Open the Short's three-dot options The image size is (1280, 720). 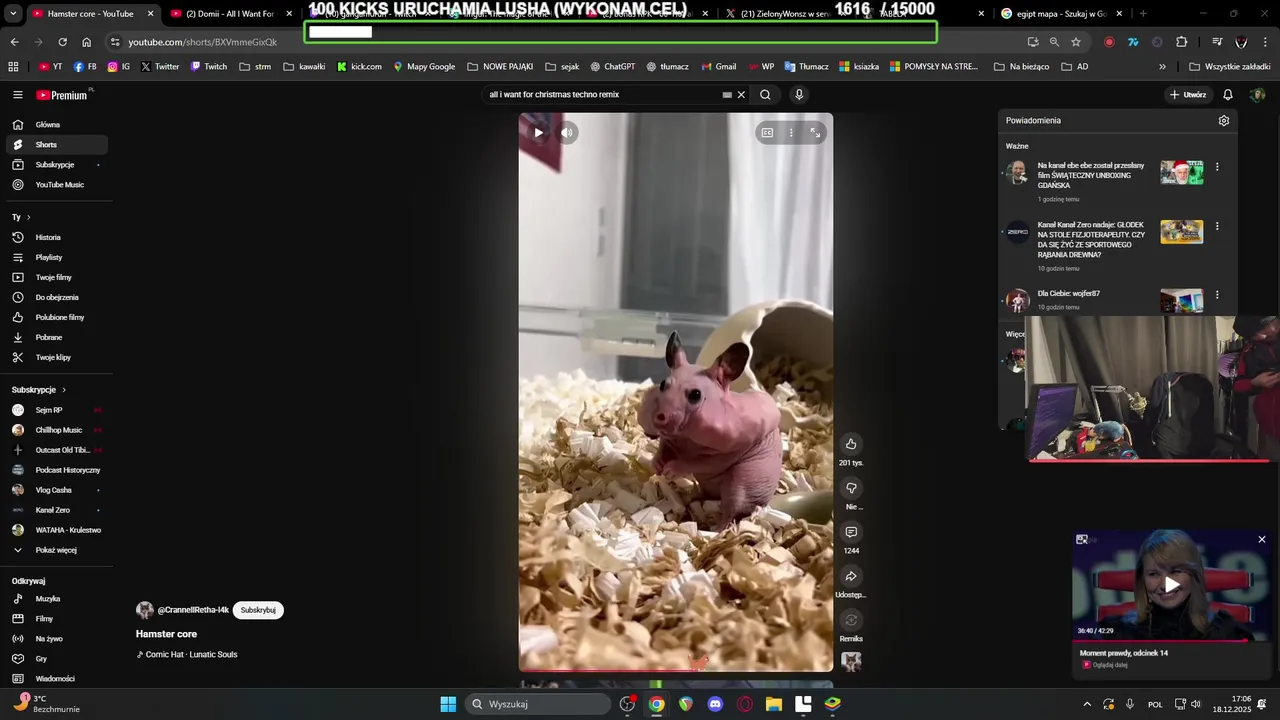(791, 133)
